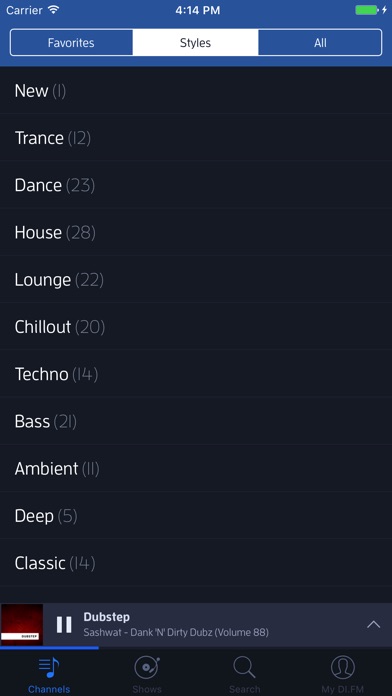The image size is (392, 696).
Task: Open the Shows turntable icon
Action: (x=147, y=667)
